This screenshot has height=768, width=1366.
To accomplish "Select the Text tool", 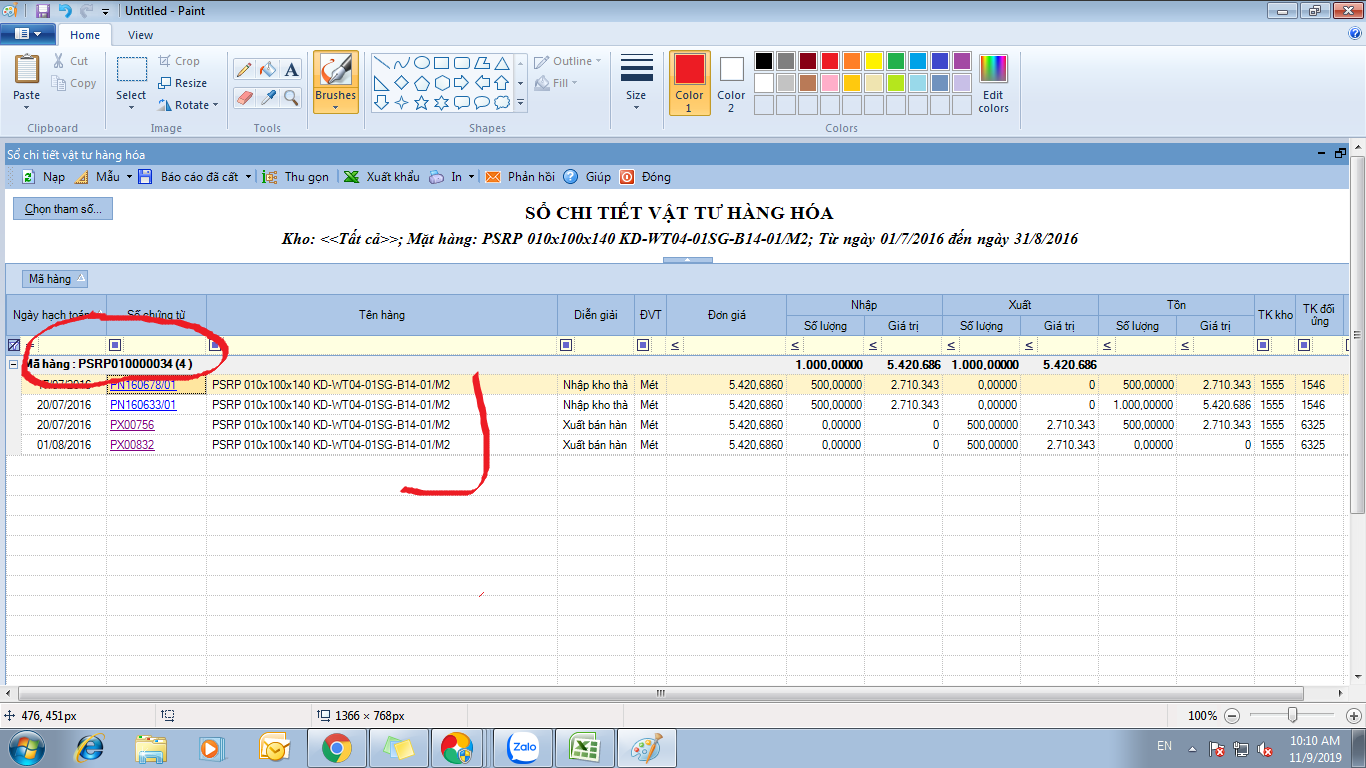I will point(291,69).
